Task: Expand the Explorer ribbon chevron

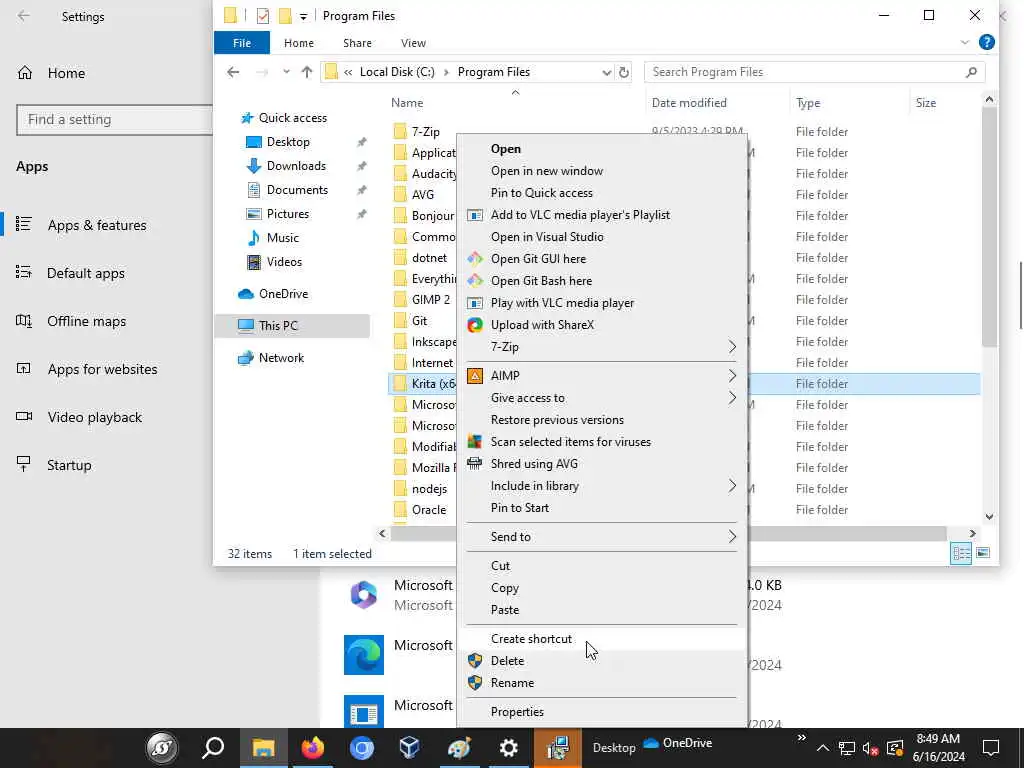Action: point(965,42)
